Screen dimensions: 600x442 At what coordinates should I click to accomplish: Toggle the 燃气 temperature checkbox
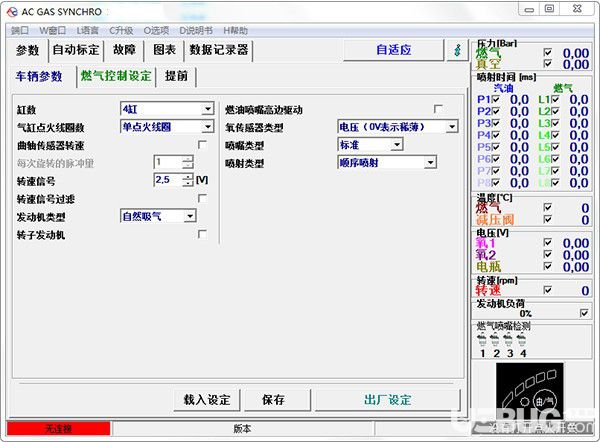548,207
